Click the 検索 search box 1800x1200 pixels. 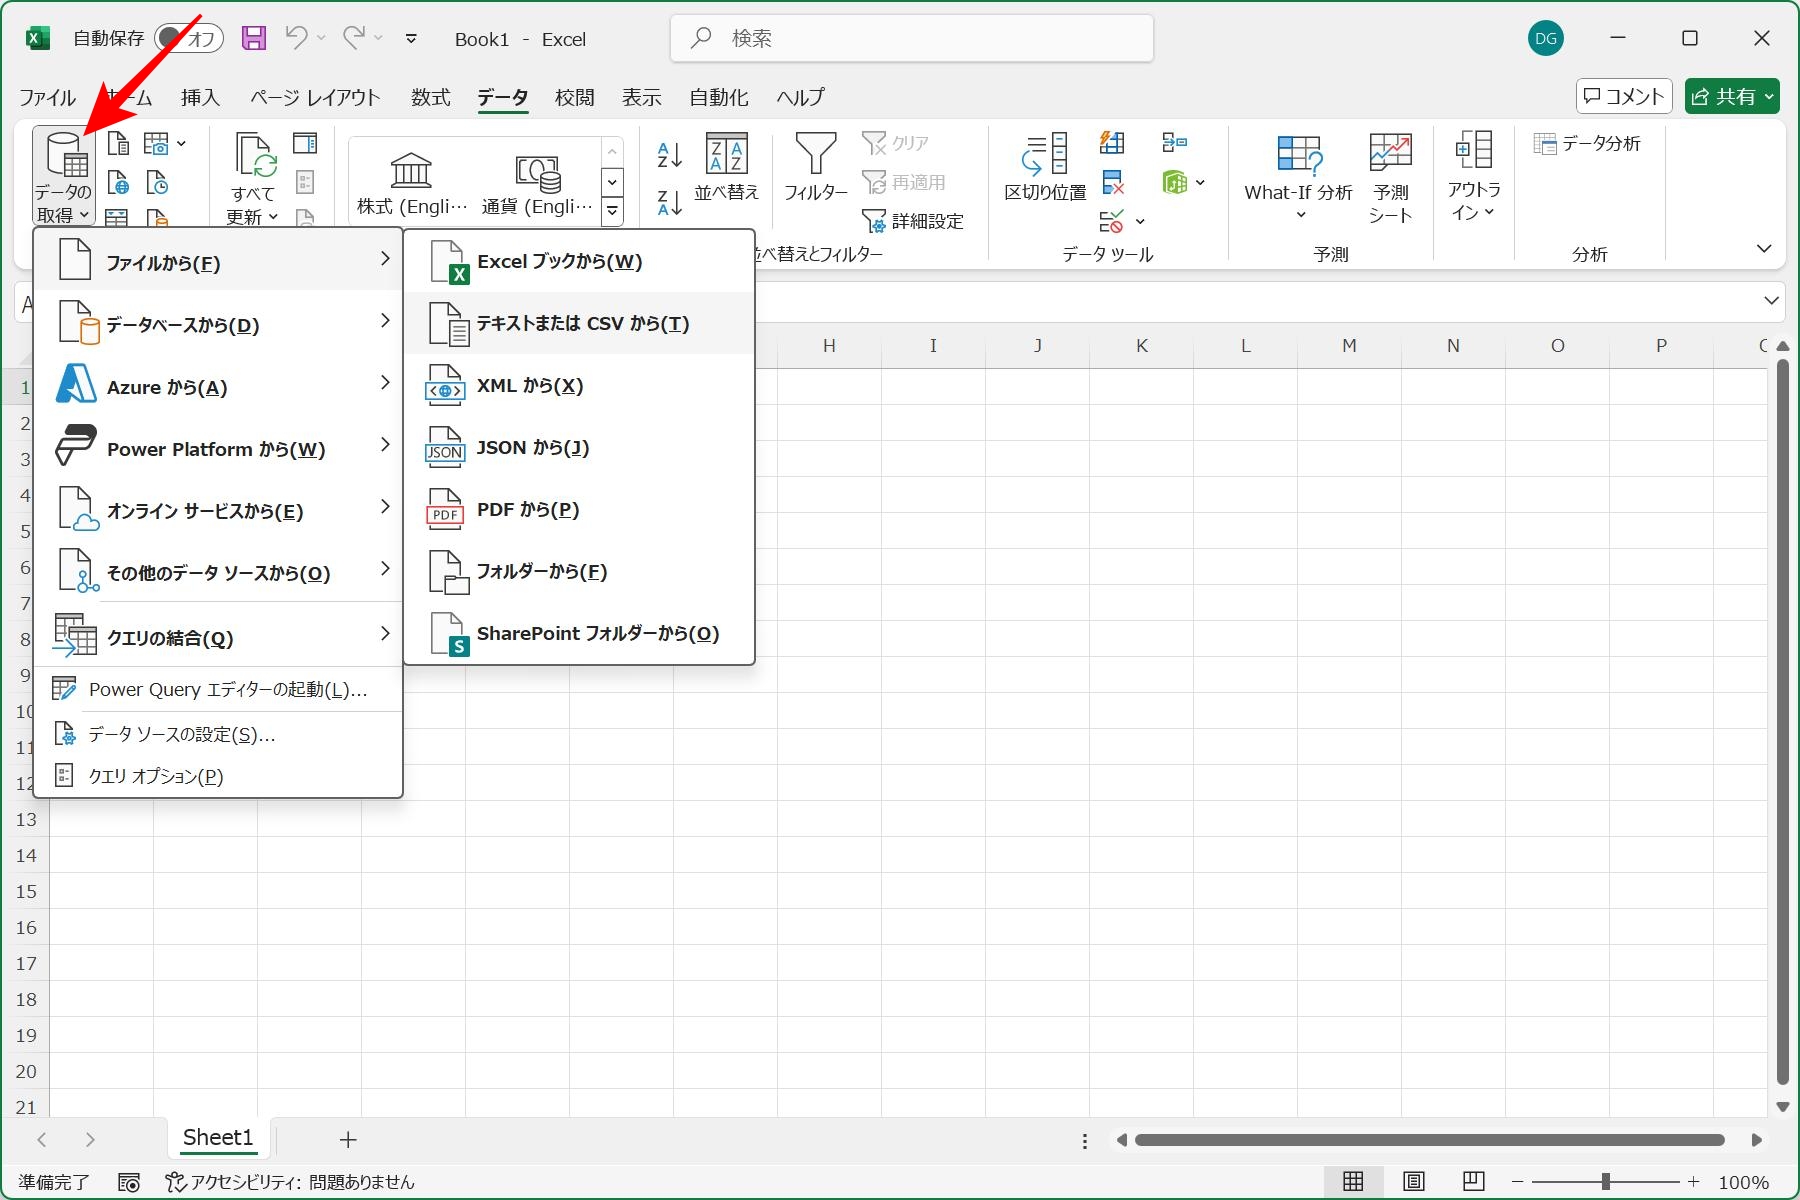tap(912, 38)
